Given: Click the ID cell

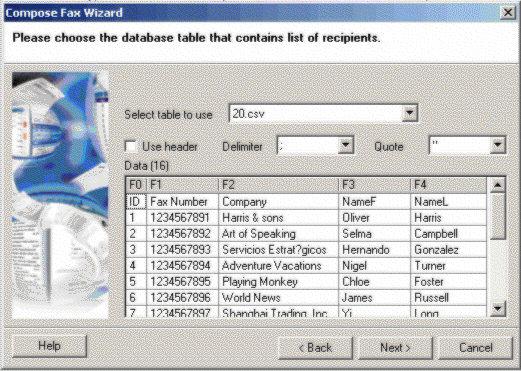Looking at the screenshot, I should 136,202.
